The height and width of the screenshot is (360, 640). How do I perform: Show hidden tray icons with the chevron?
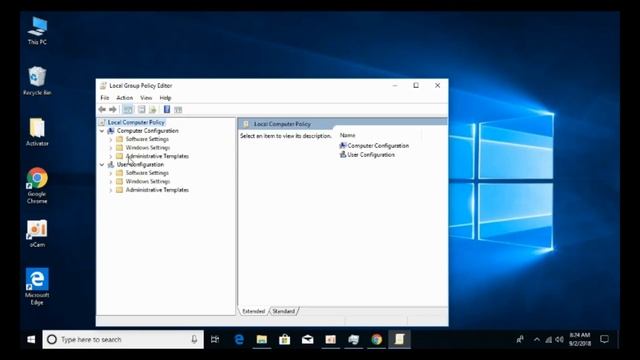point(537,340)
